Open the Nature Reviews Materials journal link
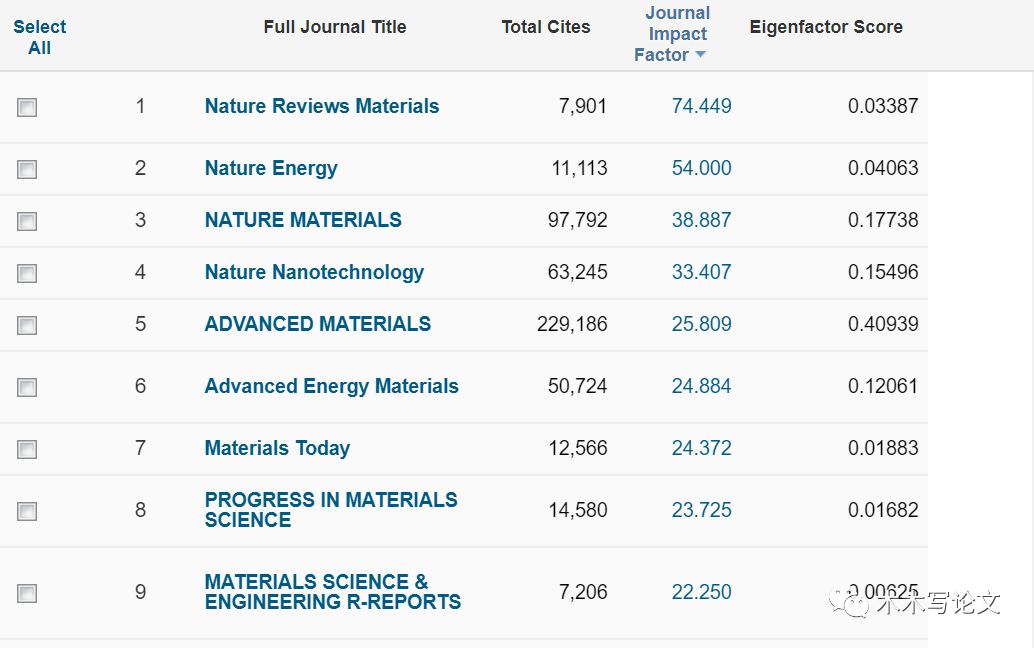This screenshot has width=1034, height=648. click(321, 106)
